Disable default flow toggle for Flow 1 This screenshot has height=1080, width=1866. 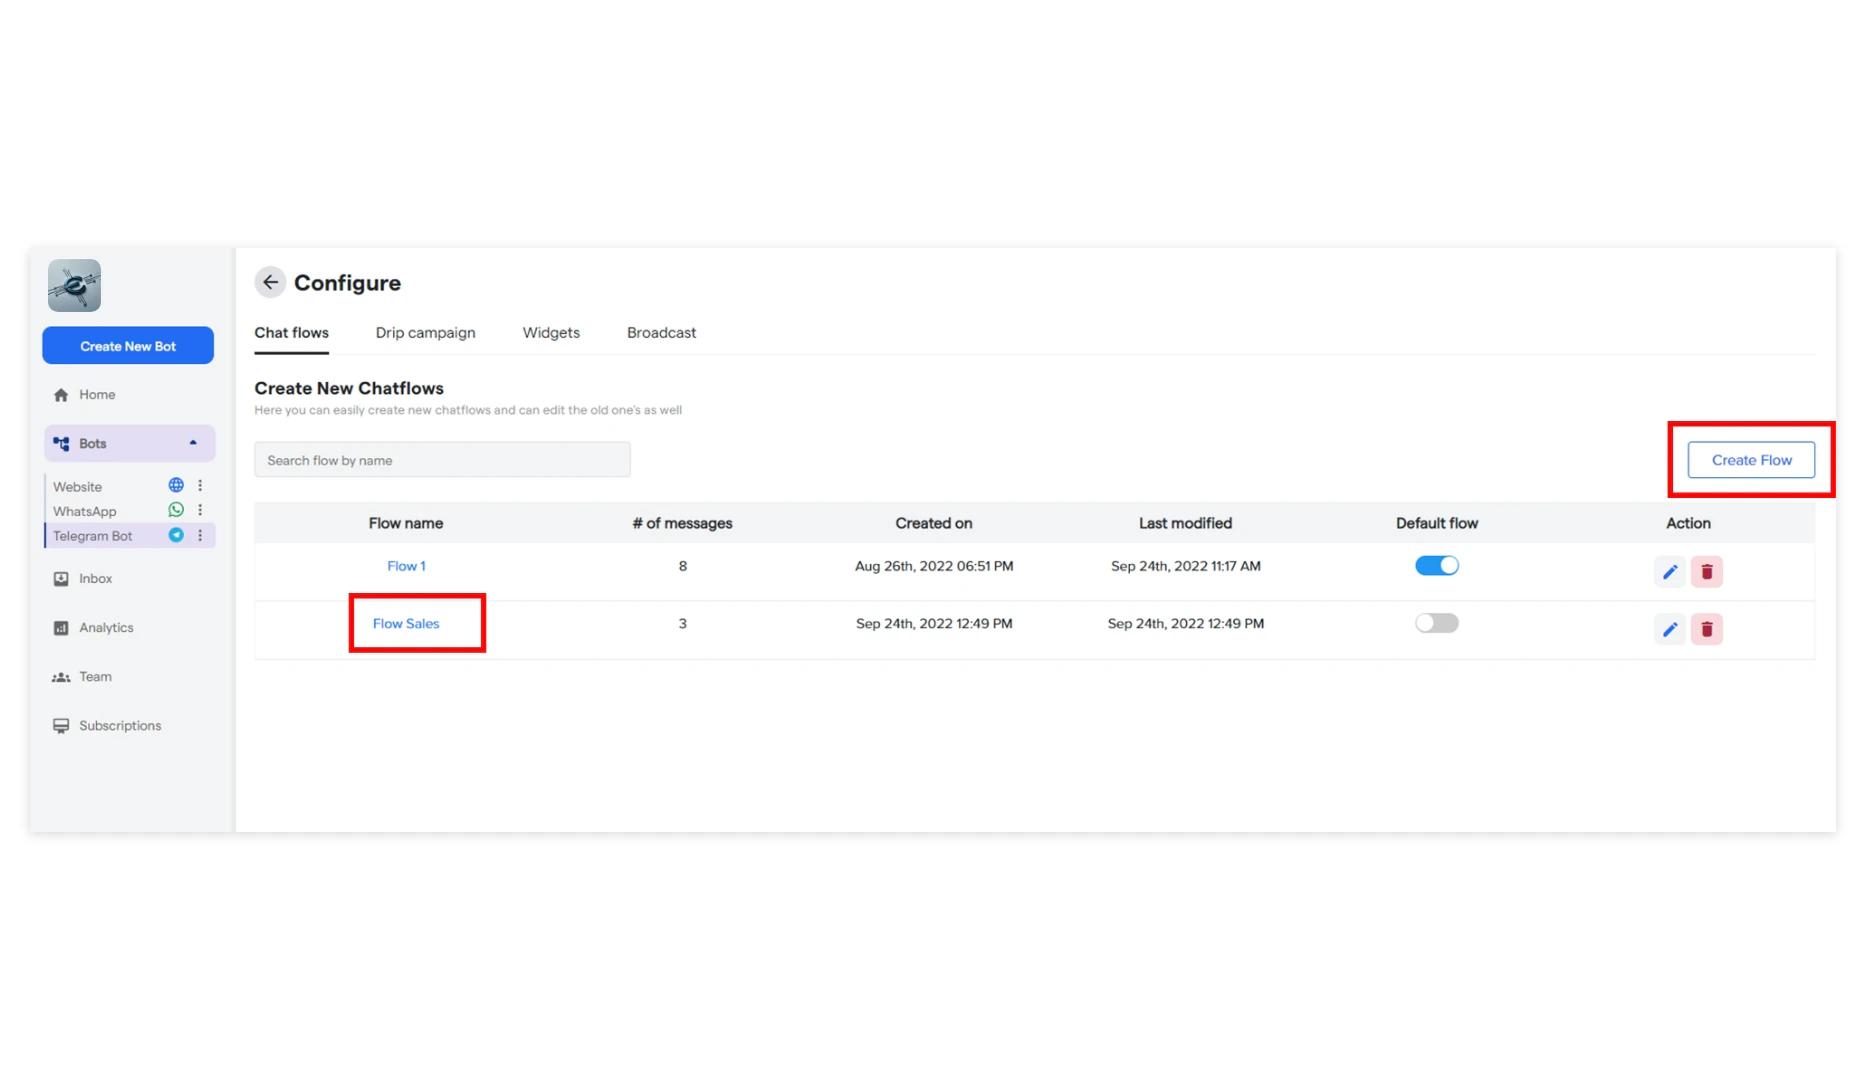(1436, 566)
